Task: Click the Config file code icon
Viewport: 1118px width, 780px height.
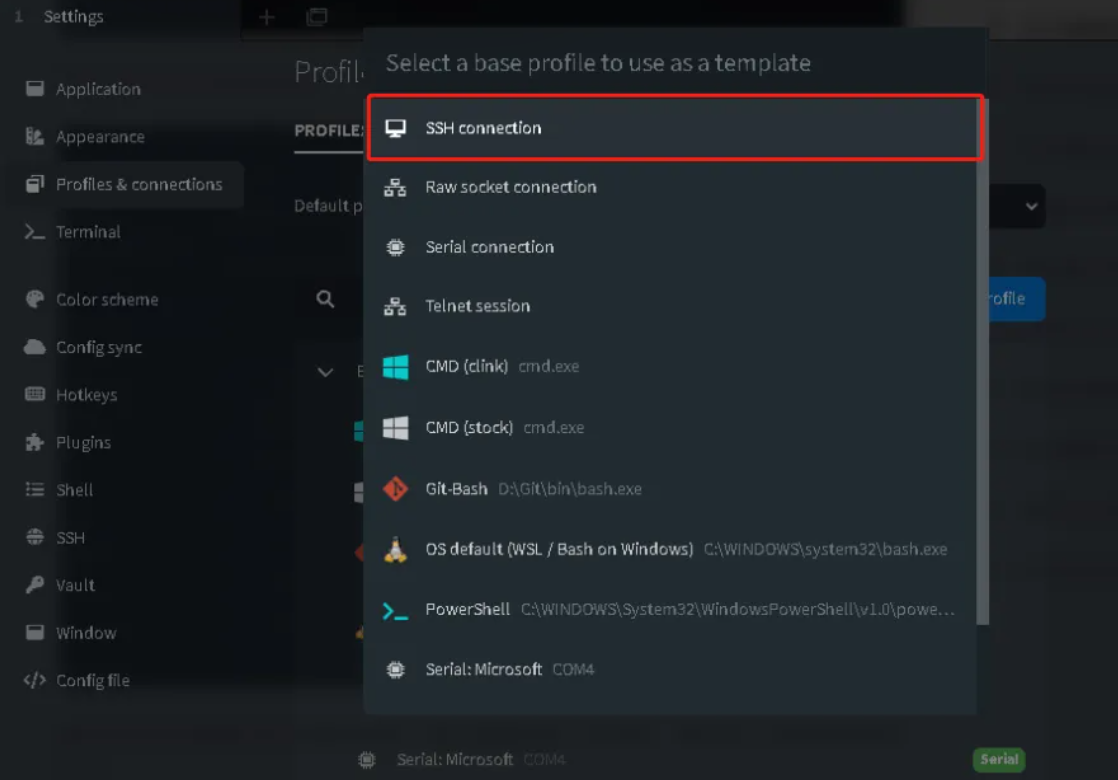Action: pos(34,680)
